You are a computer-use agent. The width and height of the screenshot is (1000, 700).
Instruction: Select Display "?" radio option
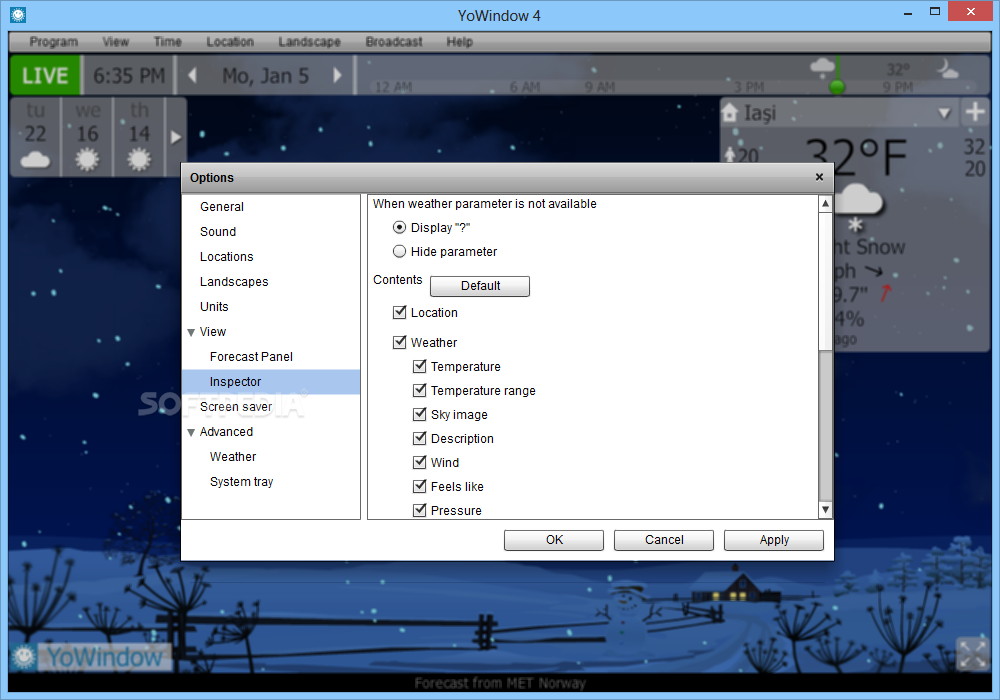(x=399, y=227)
